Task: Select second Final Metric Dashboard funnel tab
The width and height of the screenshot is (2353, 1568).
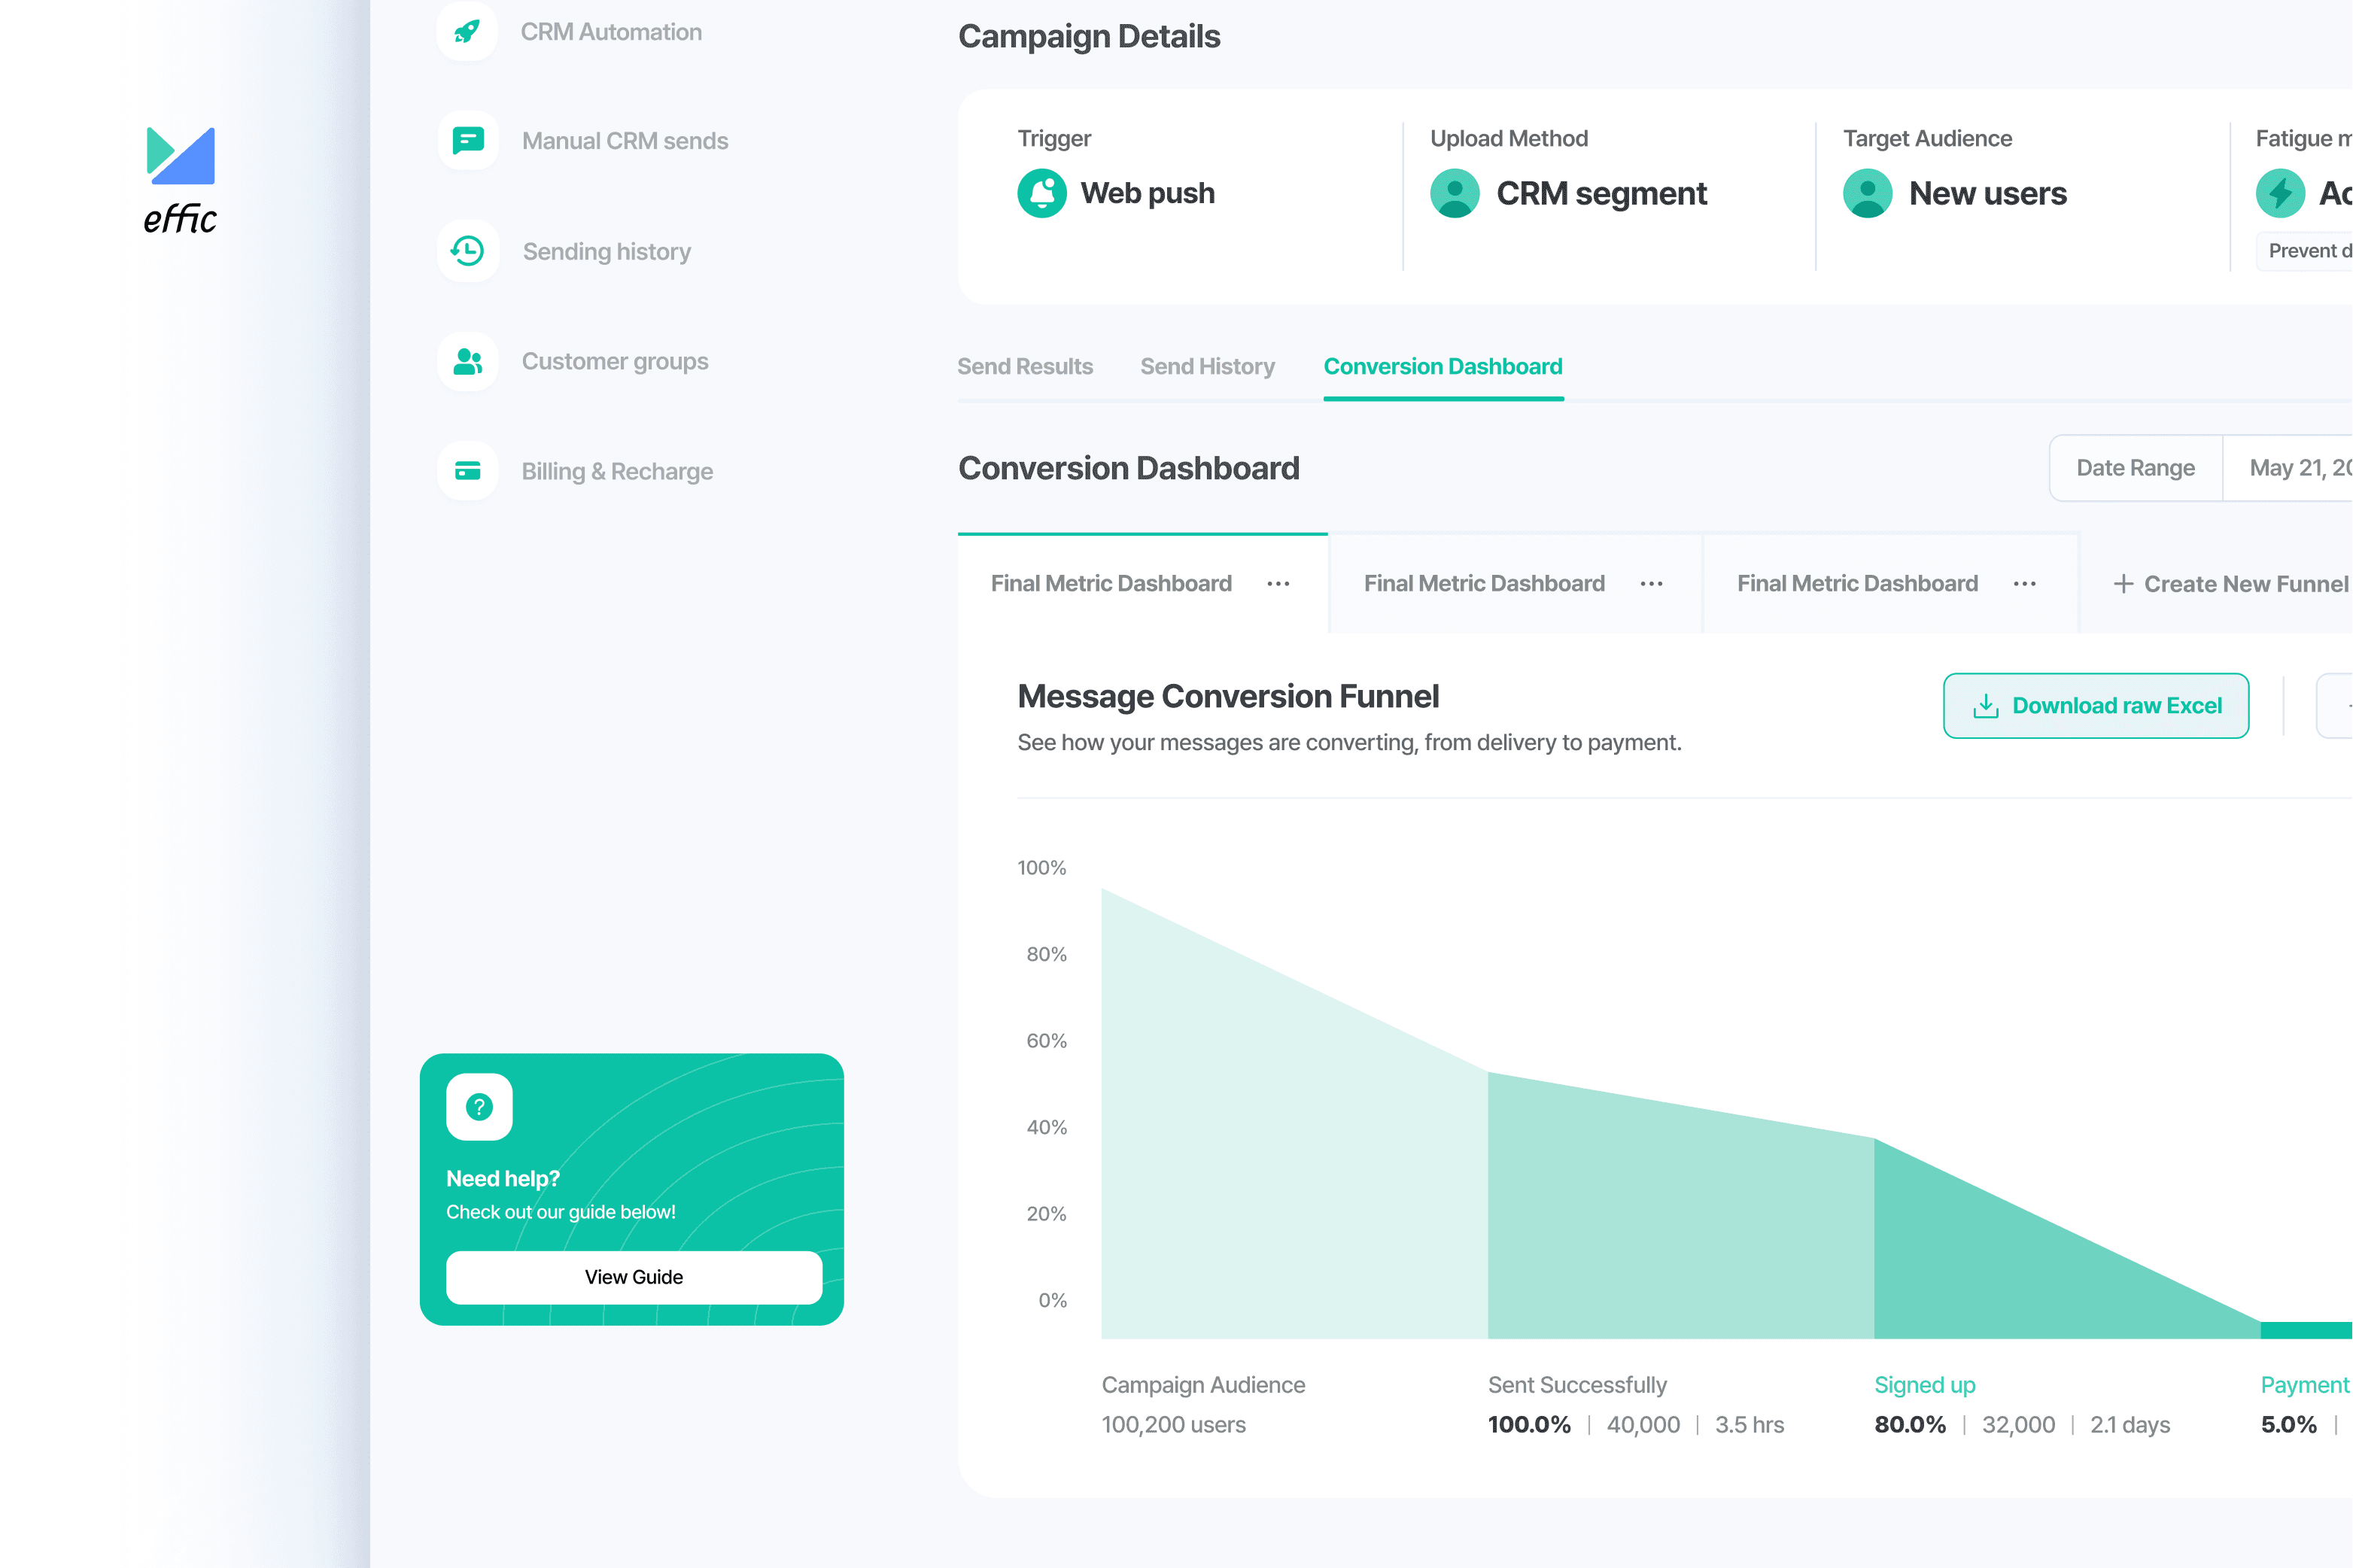Action: click(x=1515, y=584)
